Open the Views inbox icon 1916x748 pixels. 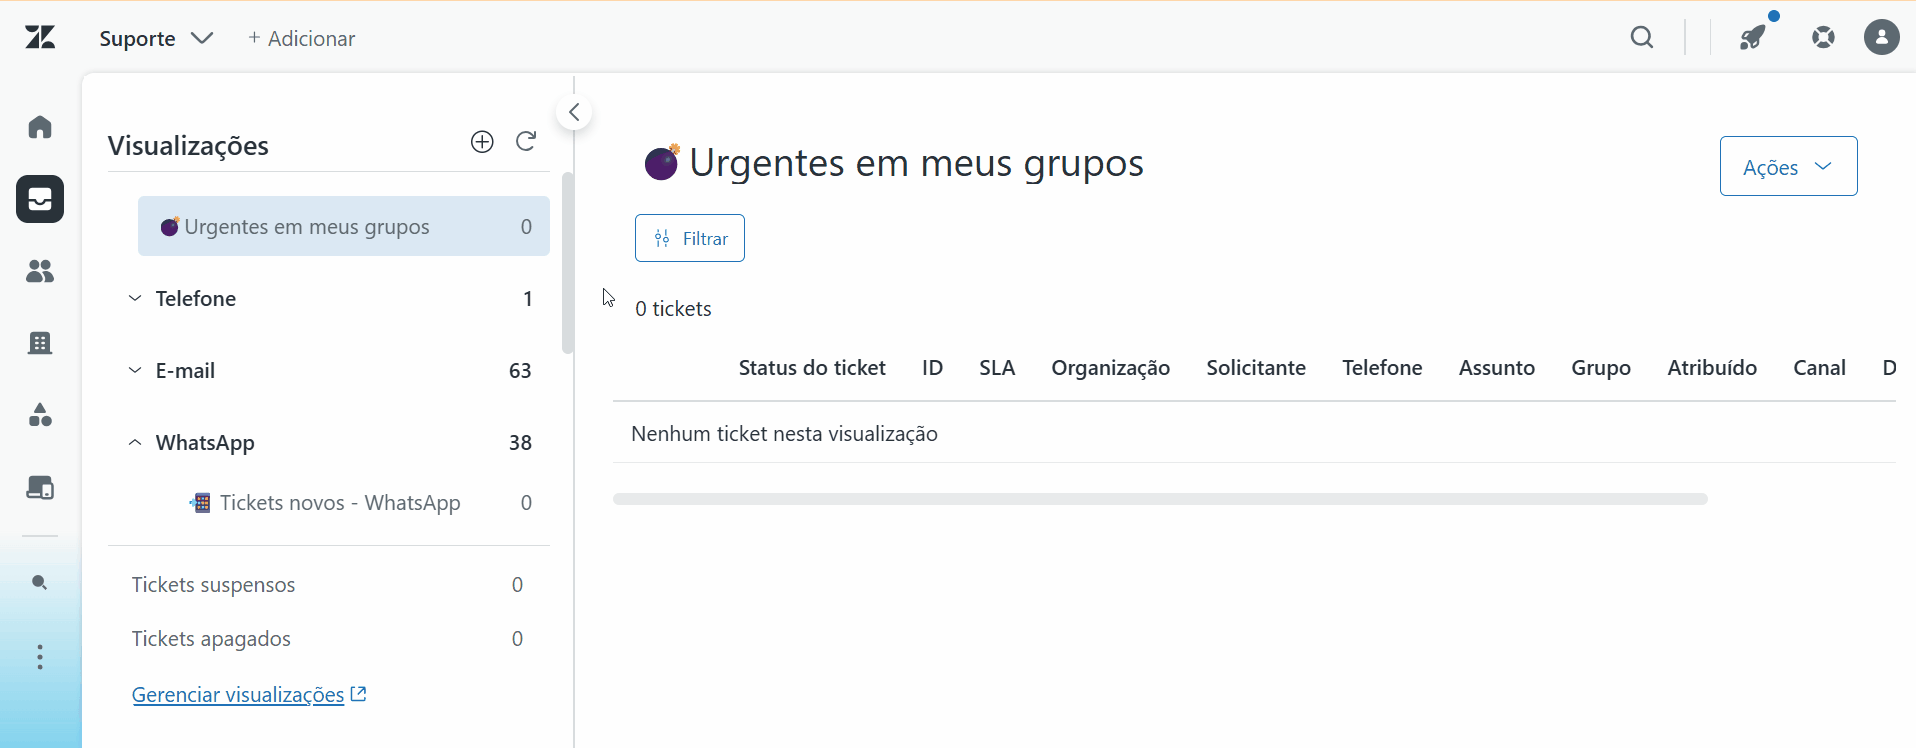(x=40, y=199)
